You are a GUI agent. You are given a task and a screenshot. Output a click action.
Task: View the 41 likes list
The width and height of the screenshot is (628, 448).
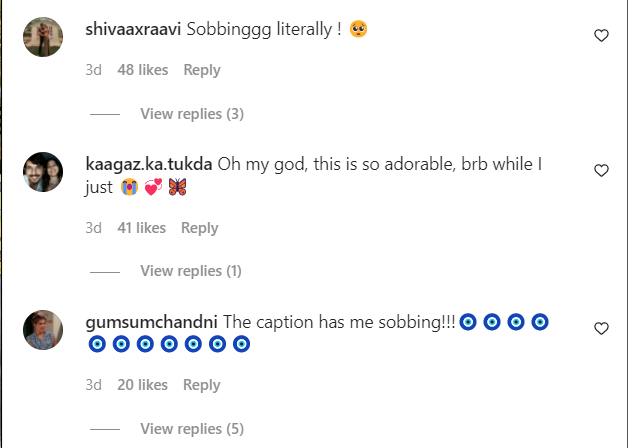141,228
